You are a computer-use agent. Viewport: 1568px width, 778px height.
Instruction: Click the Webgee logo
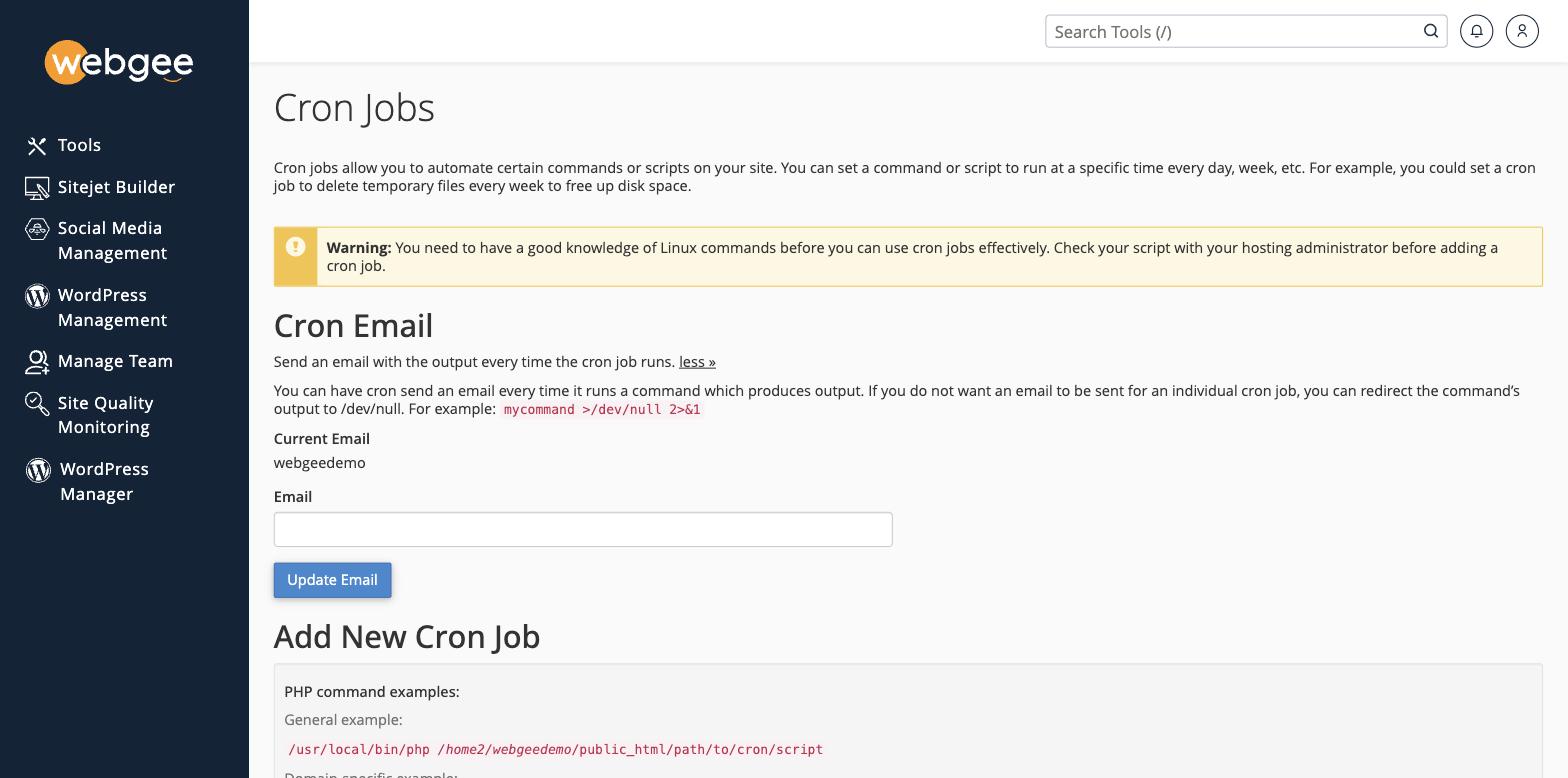(119, 62)
